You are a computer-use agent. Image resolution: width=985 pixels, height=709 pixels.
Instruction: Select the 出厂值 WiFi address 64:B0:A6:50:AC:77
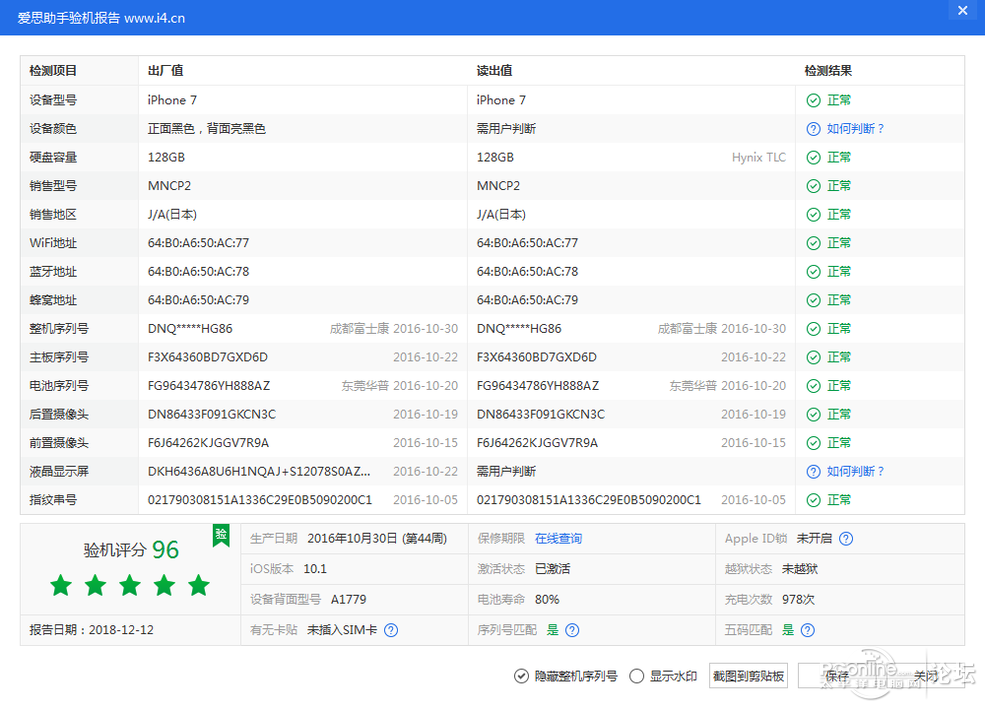tap(199, 243)
